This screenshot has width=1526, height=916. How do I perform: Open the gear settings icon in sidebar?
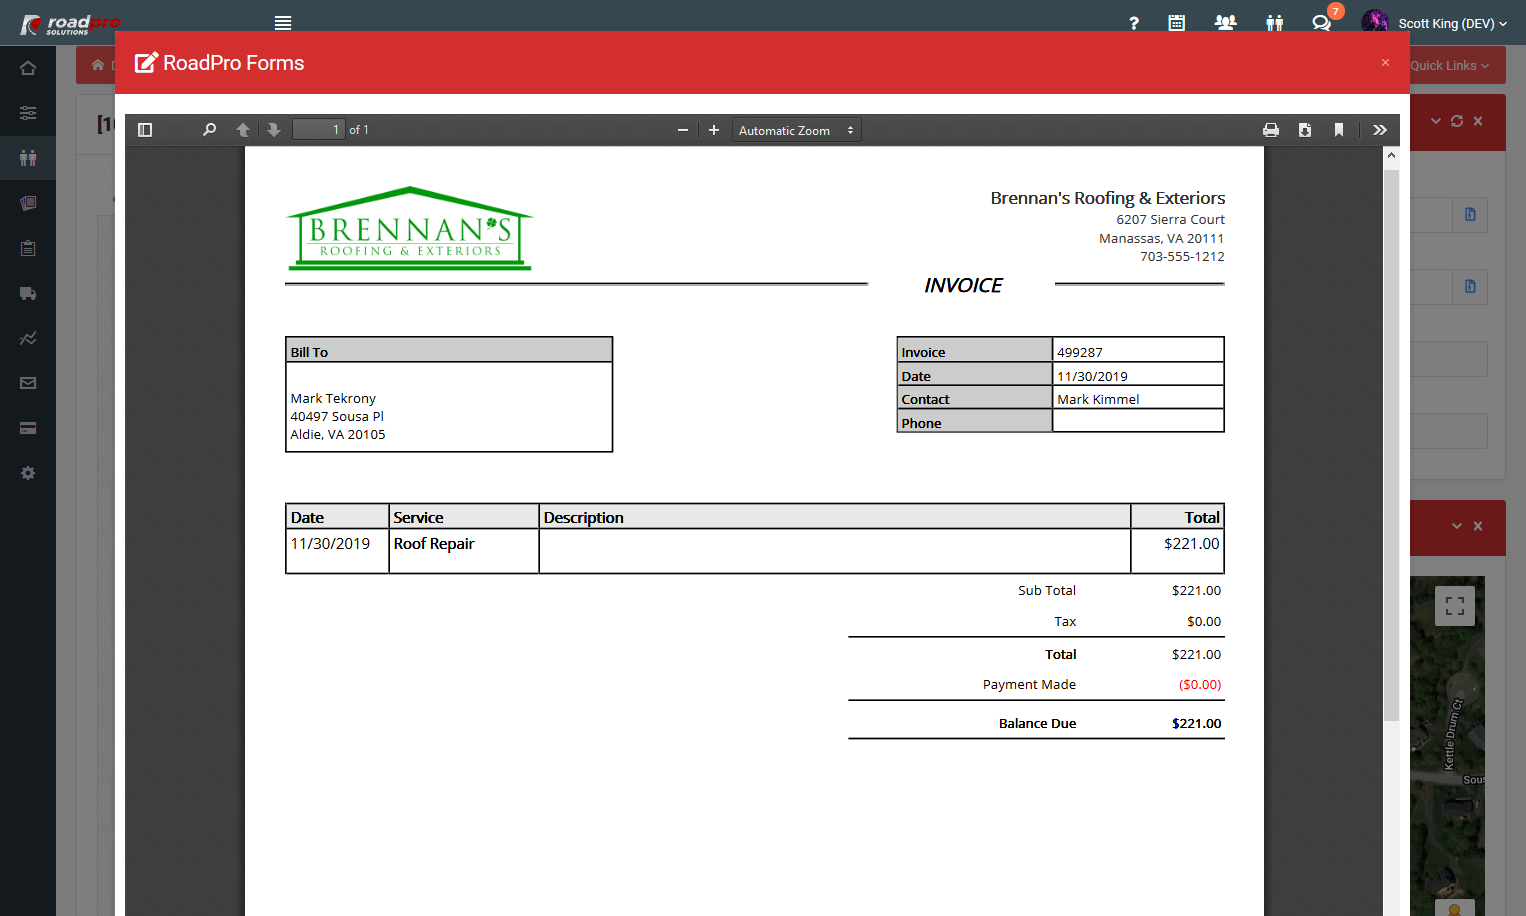(x=28, y=473)
